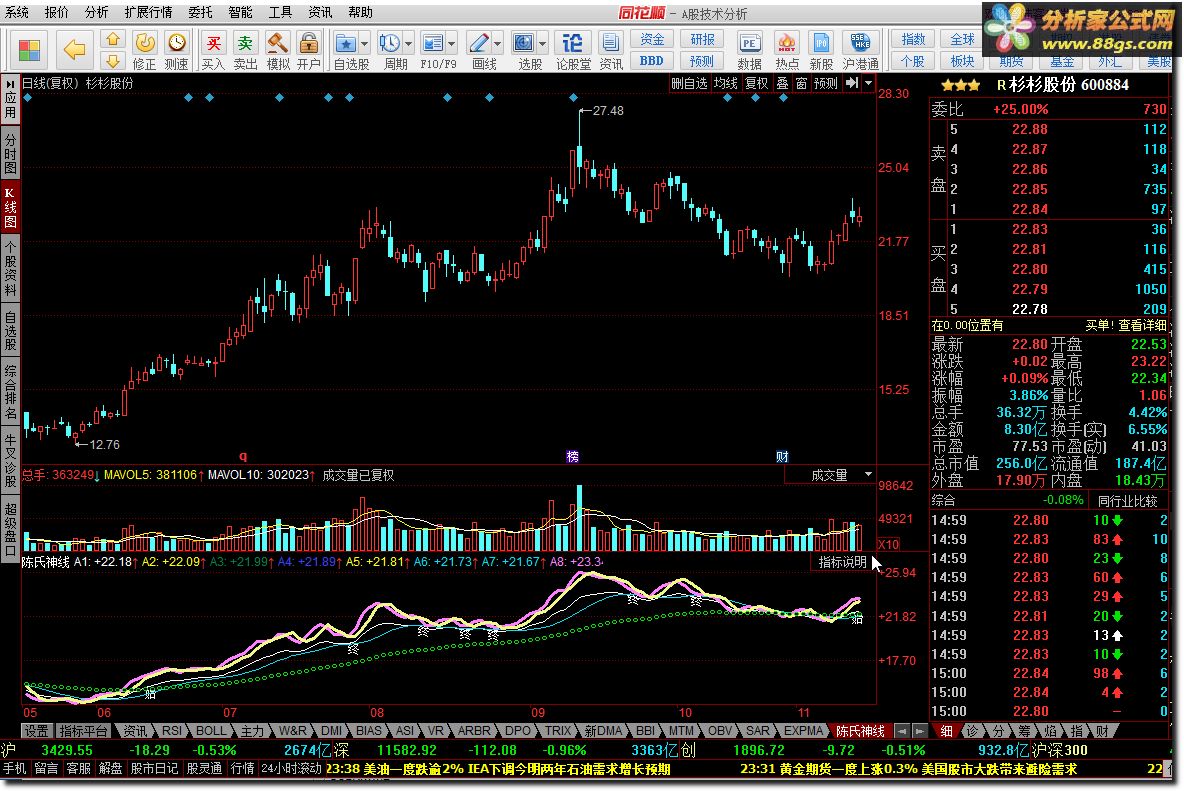The height and width of the screenshot is (791, 1184).
Task: Click the 周期 period clock icon
Action: (x=390, y=43)
